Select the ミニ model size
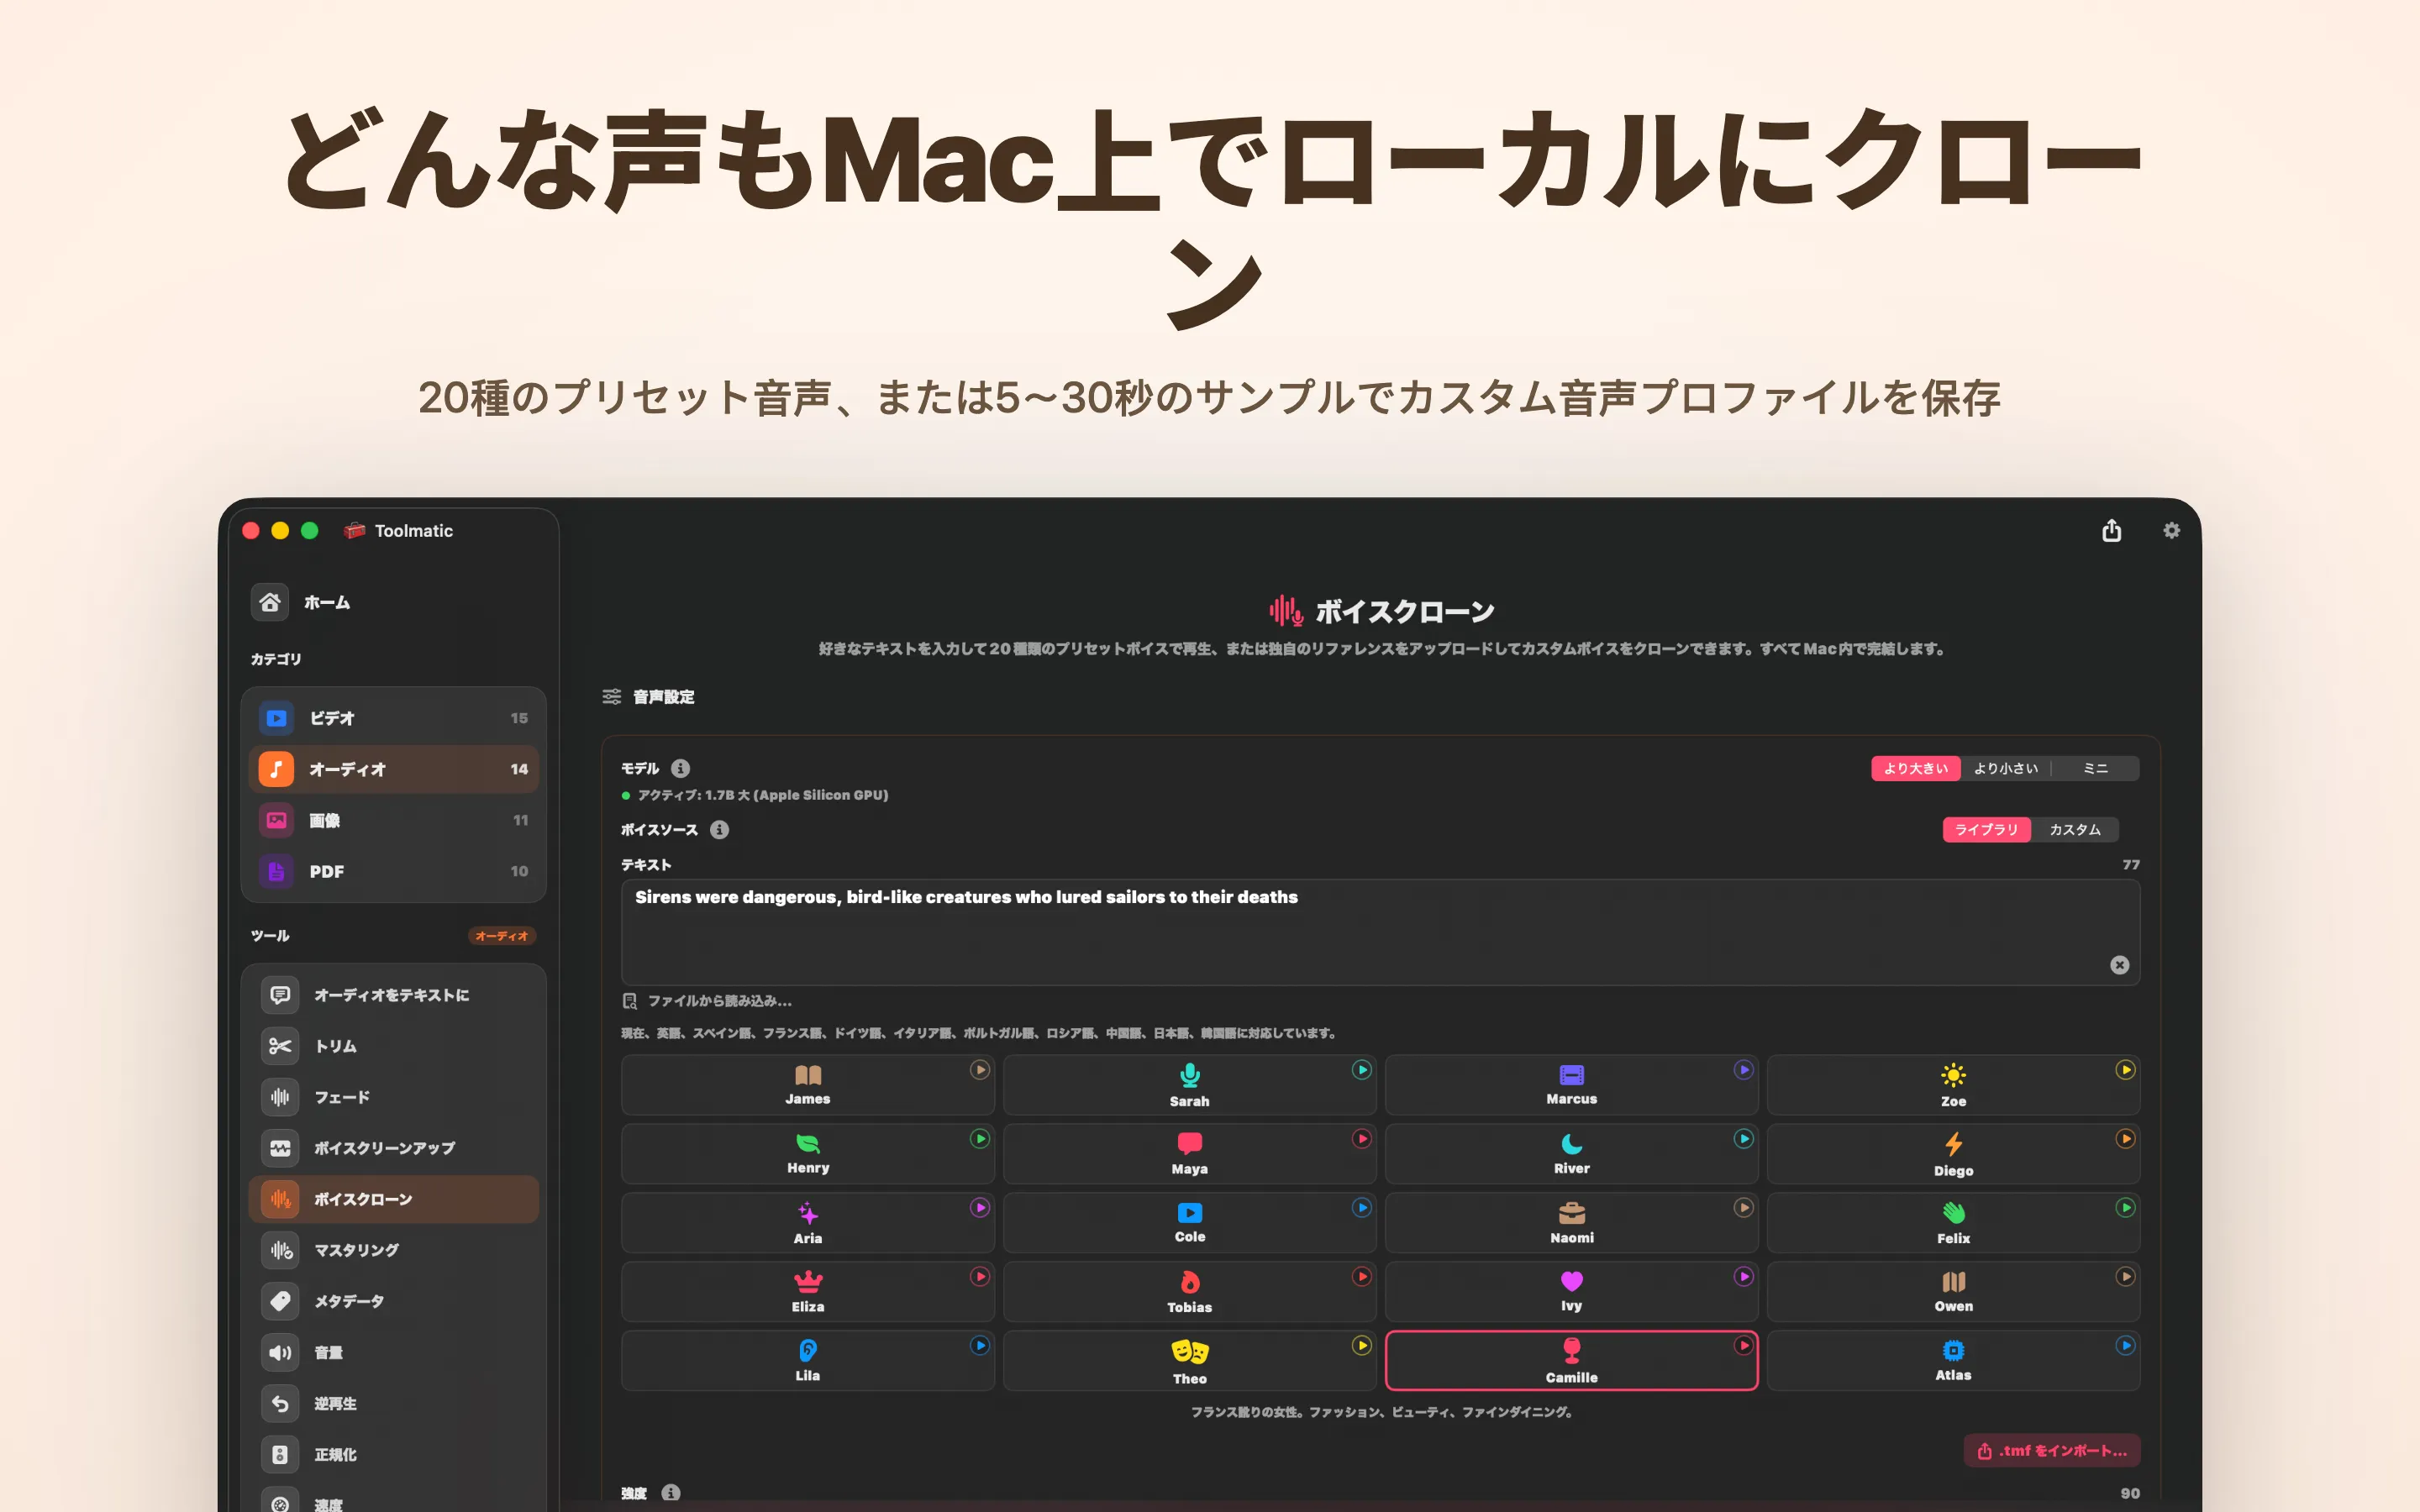2420x1512 pixels. tap(2095, 768)
